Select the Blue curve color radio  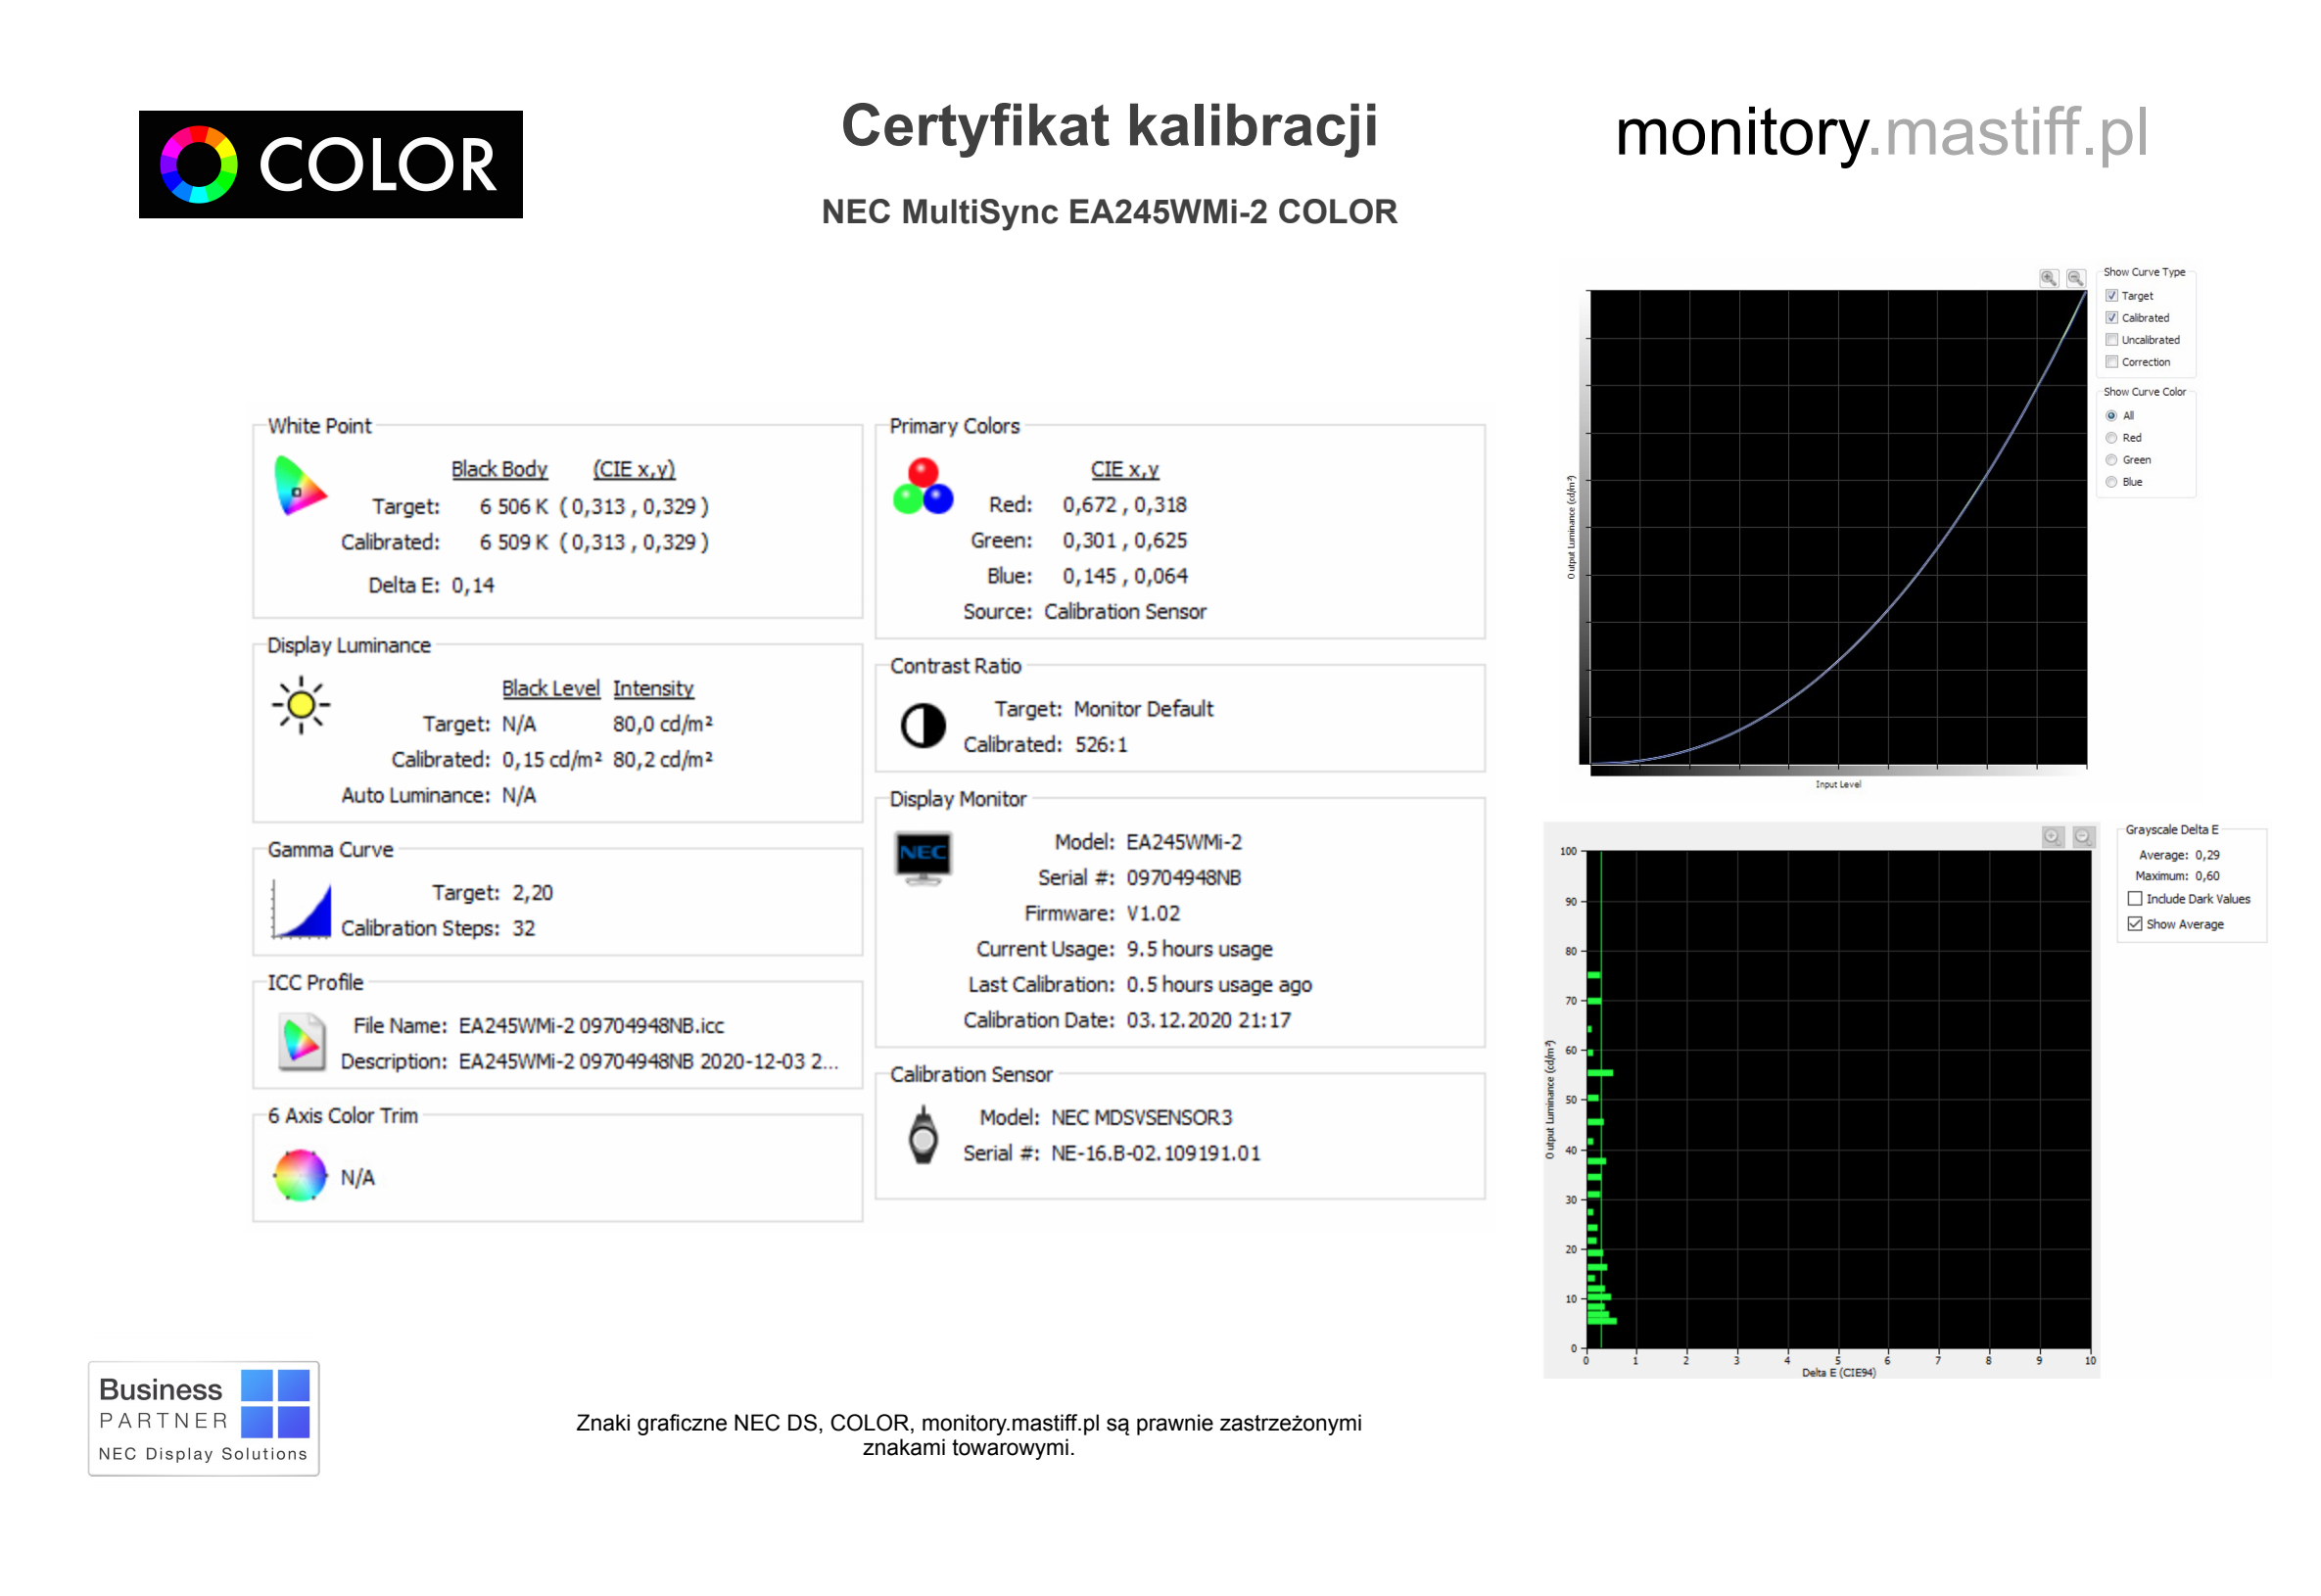(x=2110, y=482)
